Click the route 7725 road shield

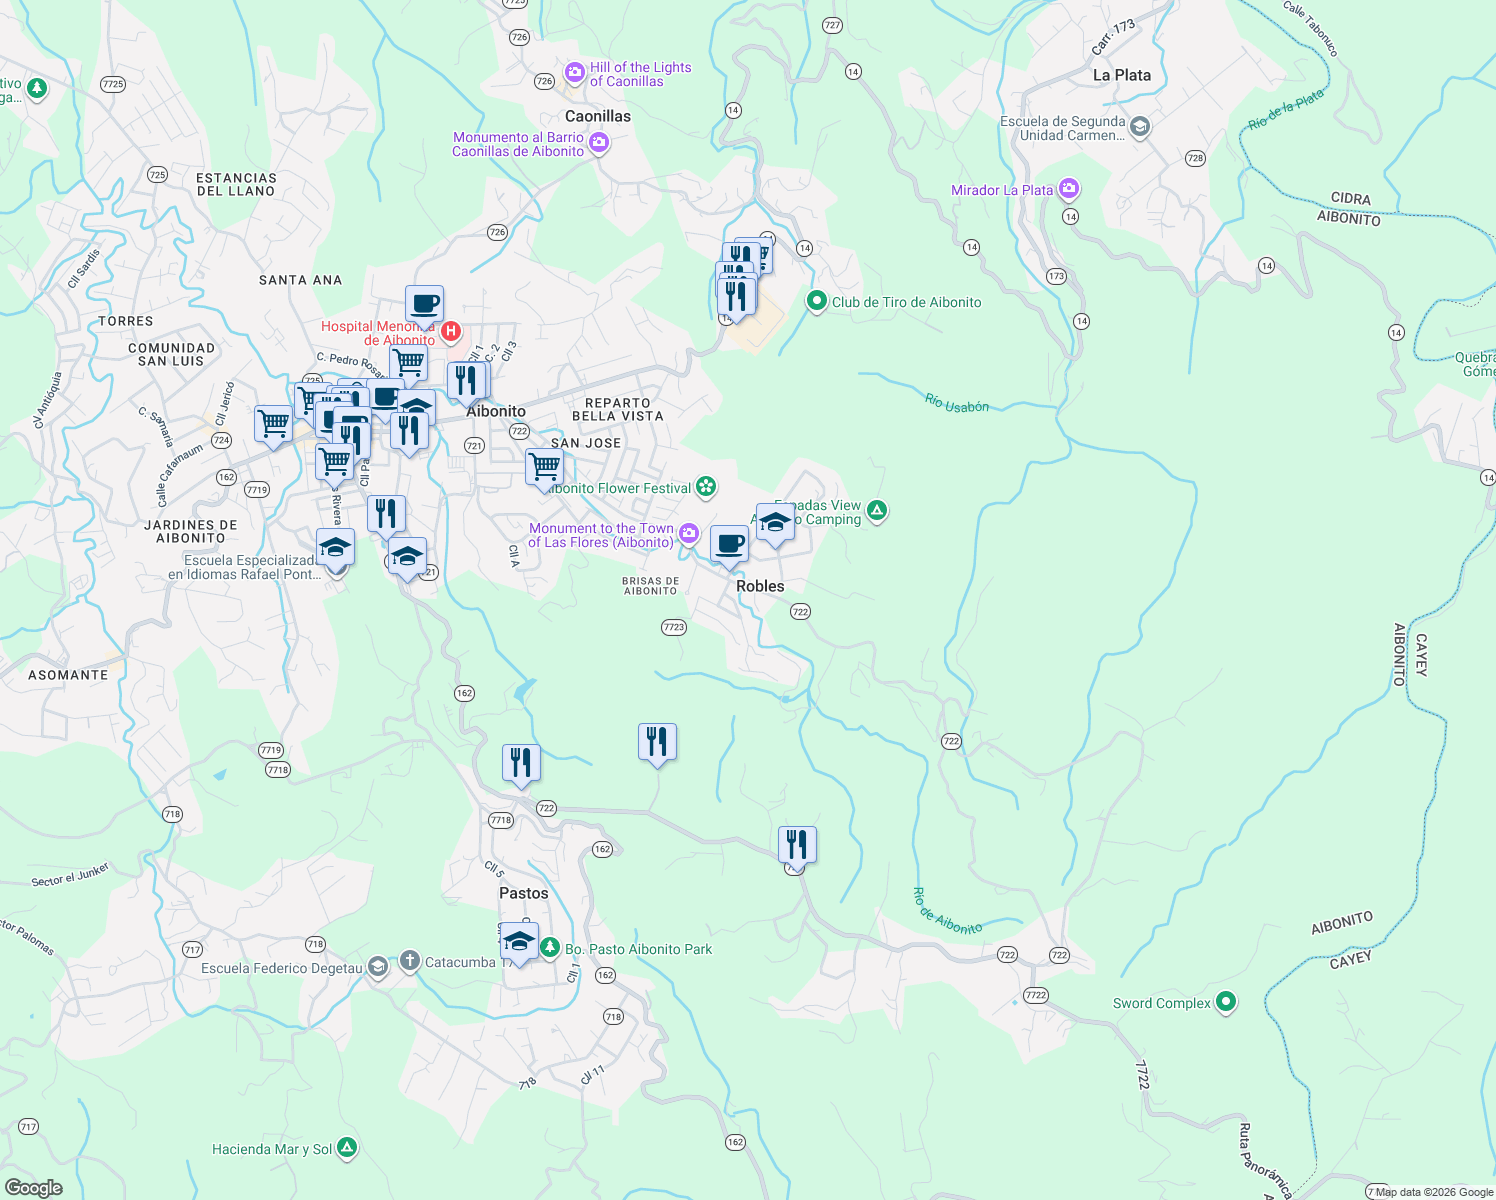pyautogui.click(x=112, y=84)
